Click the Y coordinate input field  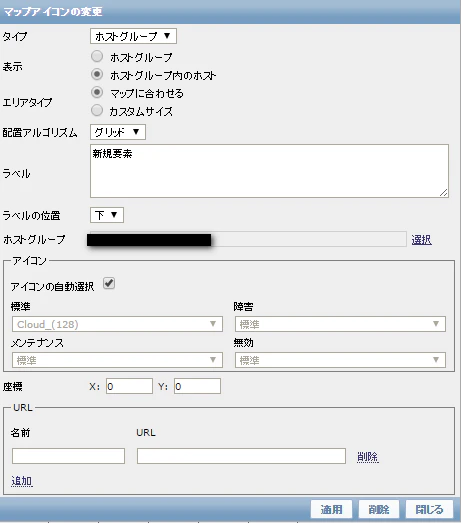(197, 386)
